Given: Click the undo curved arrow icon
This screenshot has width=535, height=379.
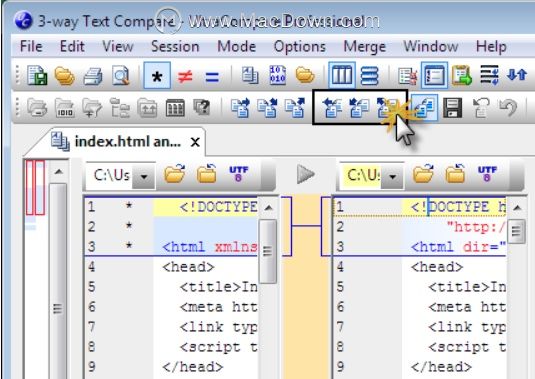Looking at the screenshot, I should click(x=508, y=107).
